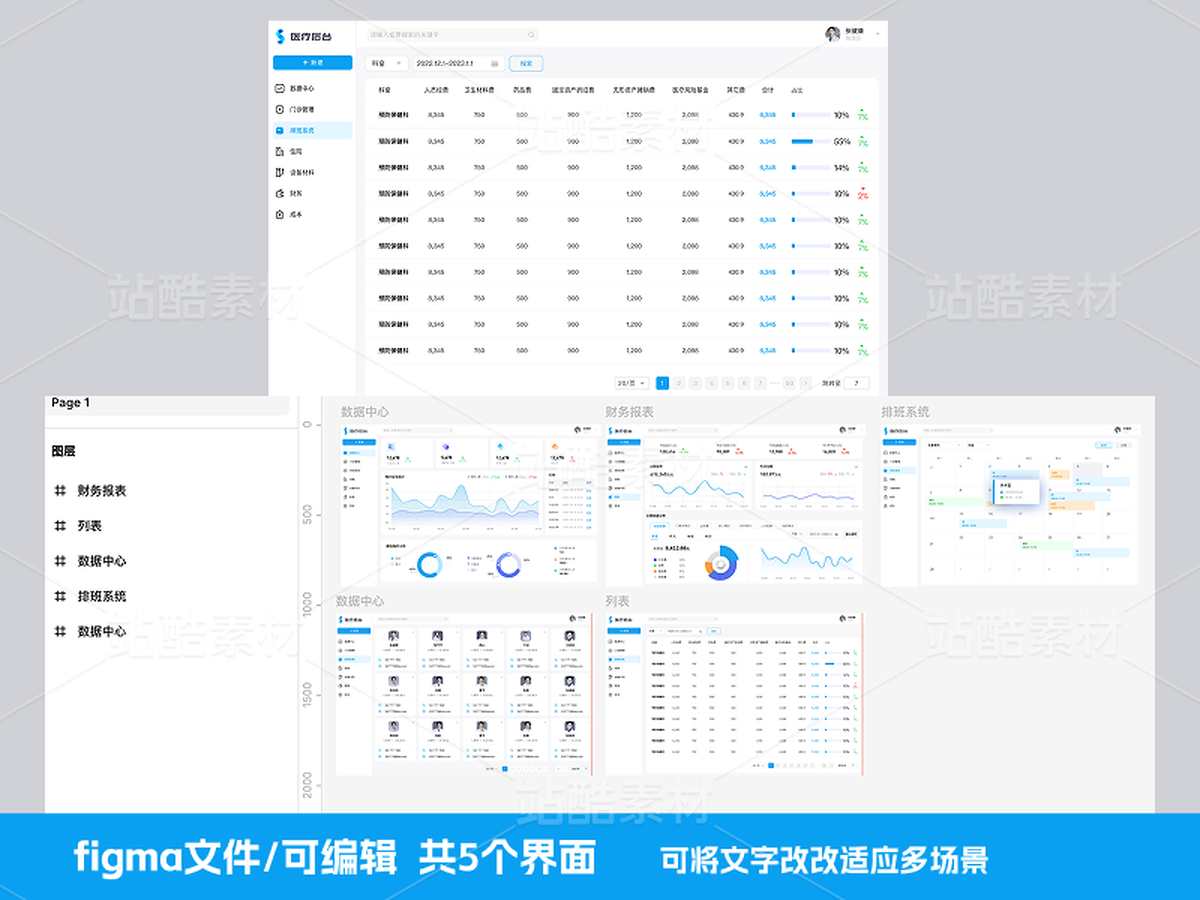Open 成本 via its sidebar icon
Image resolution: width=1200 pixels, height=900 pixels.
pyautogui.click(x=280, y=215)
